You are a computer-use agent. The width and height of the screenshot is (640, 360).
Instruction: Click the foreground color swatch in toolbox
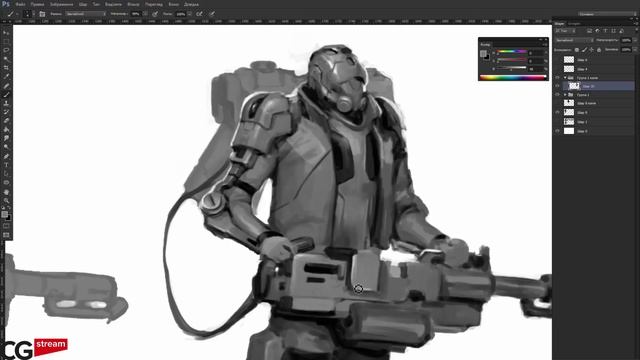click(4, 214)
